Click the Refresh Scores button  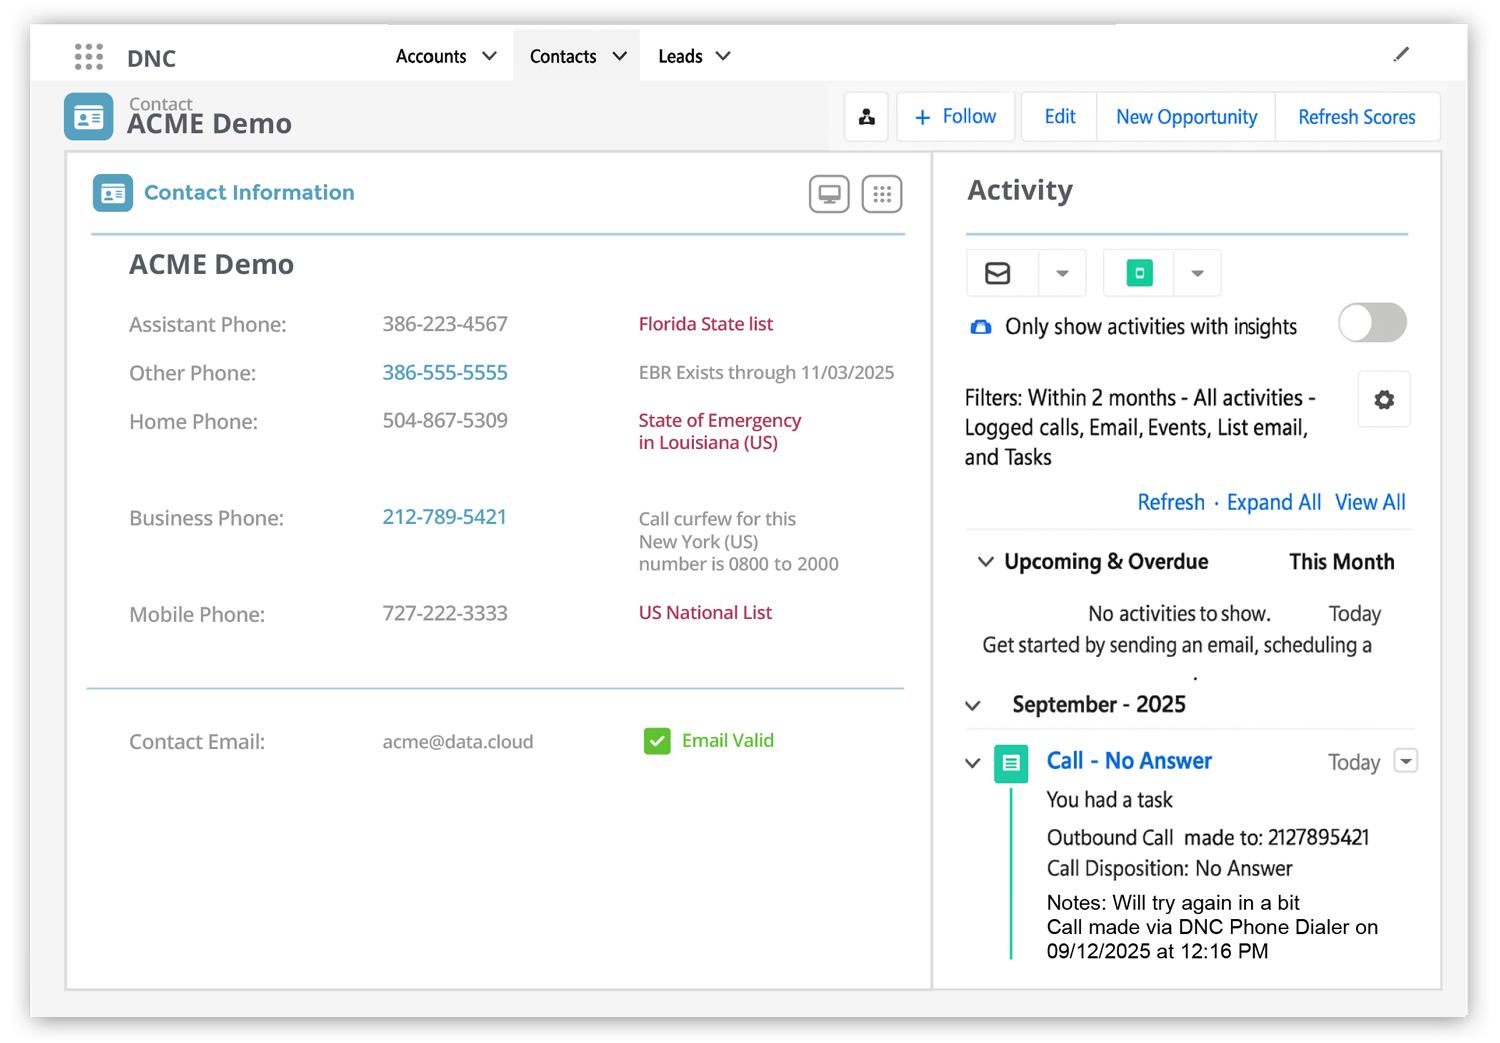[x=1356, y=117]
